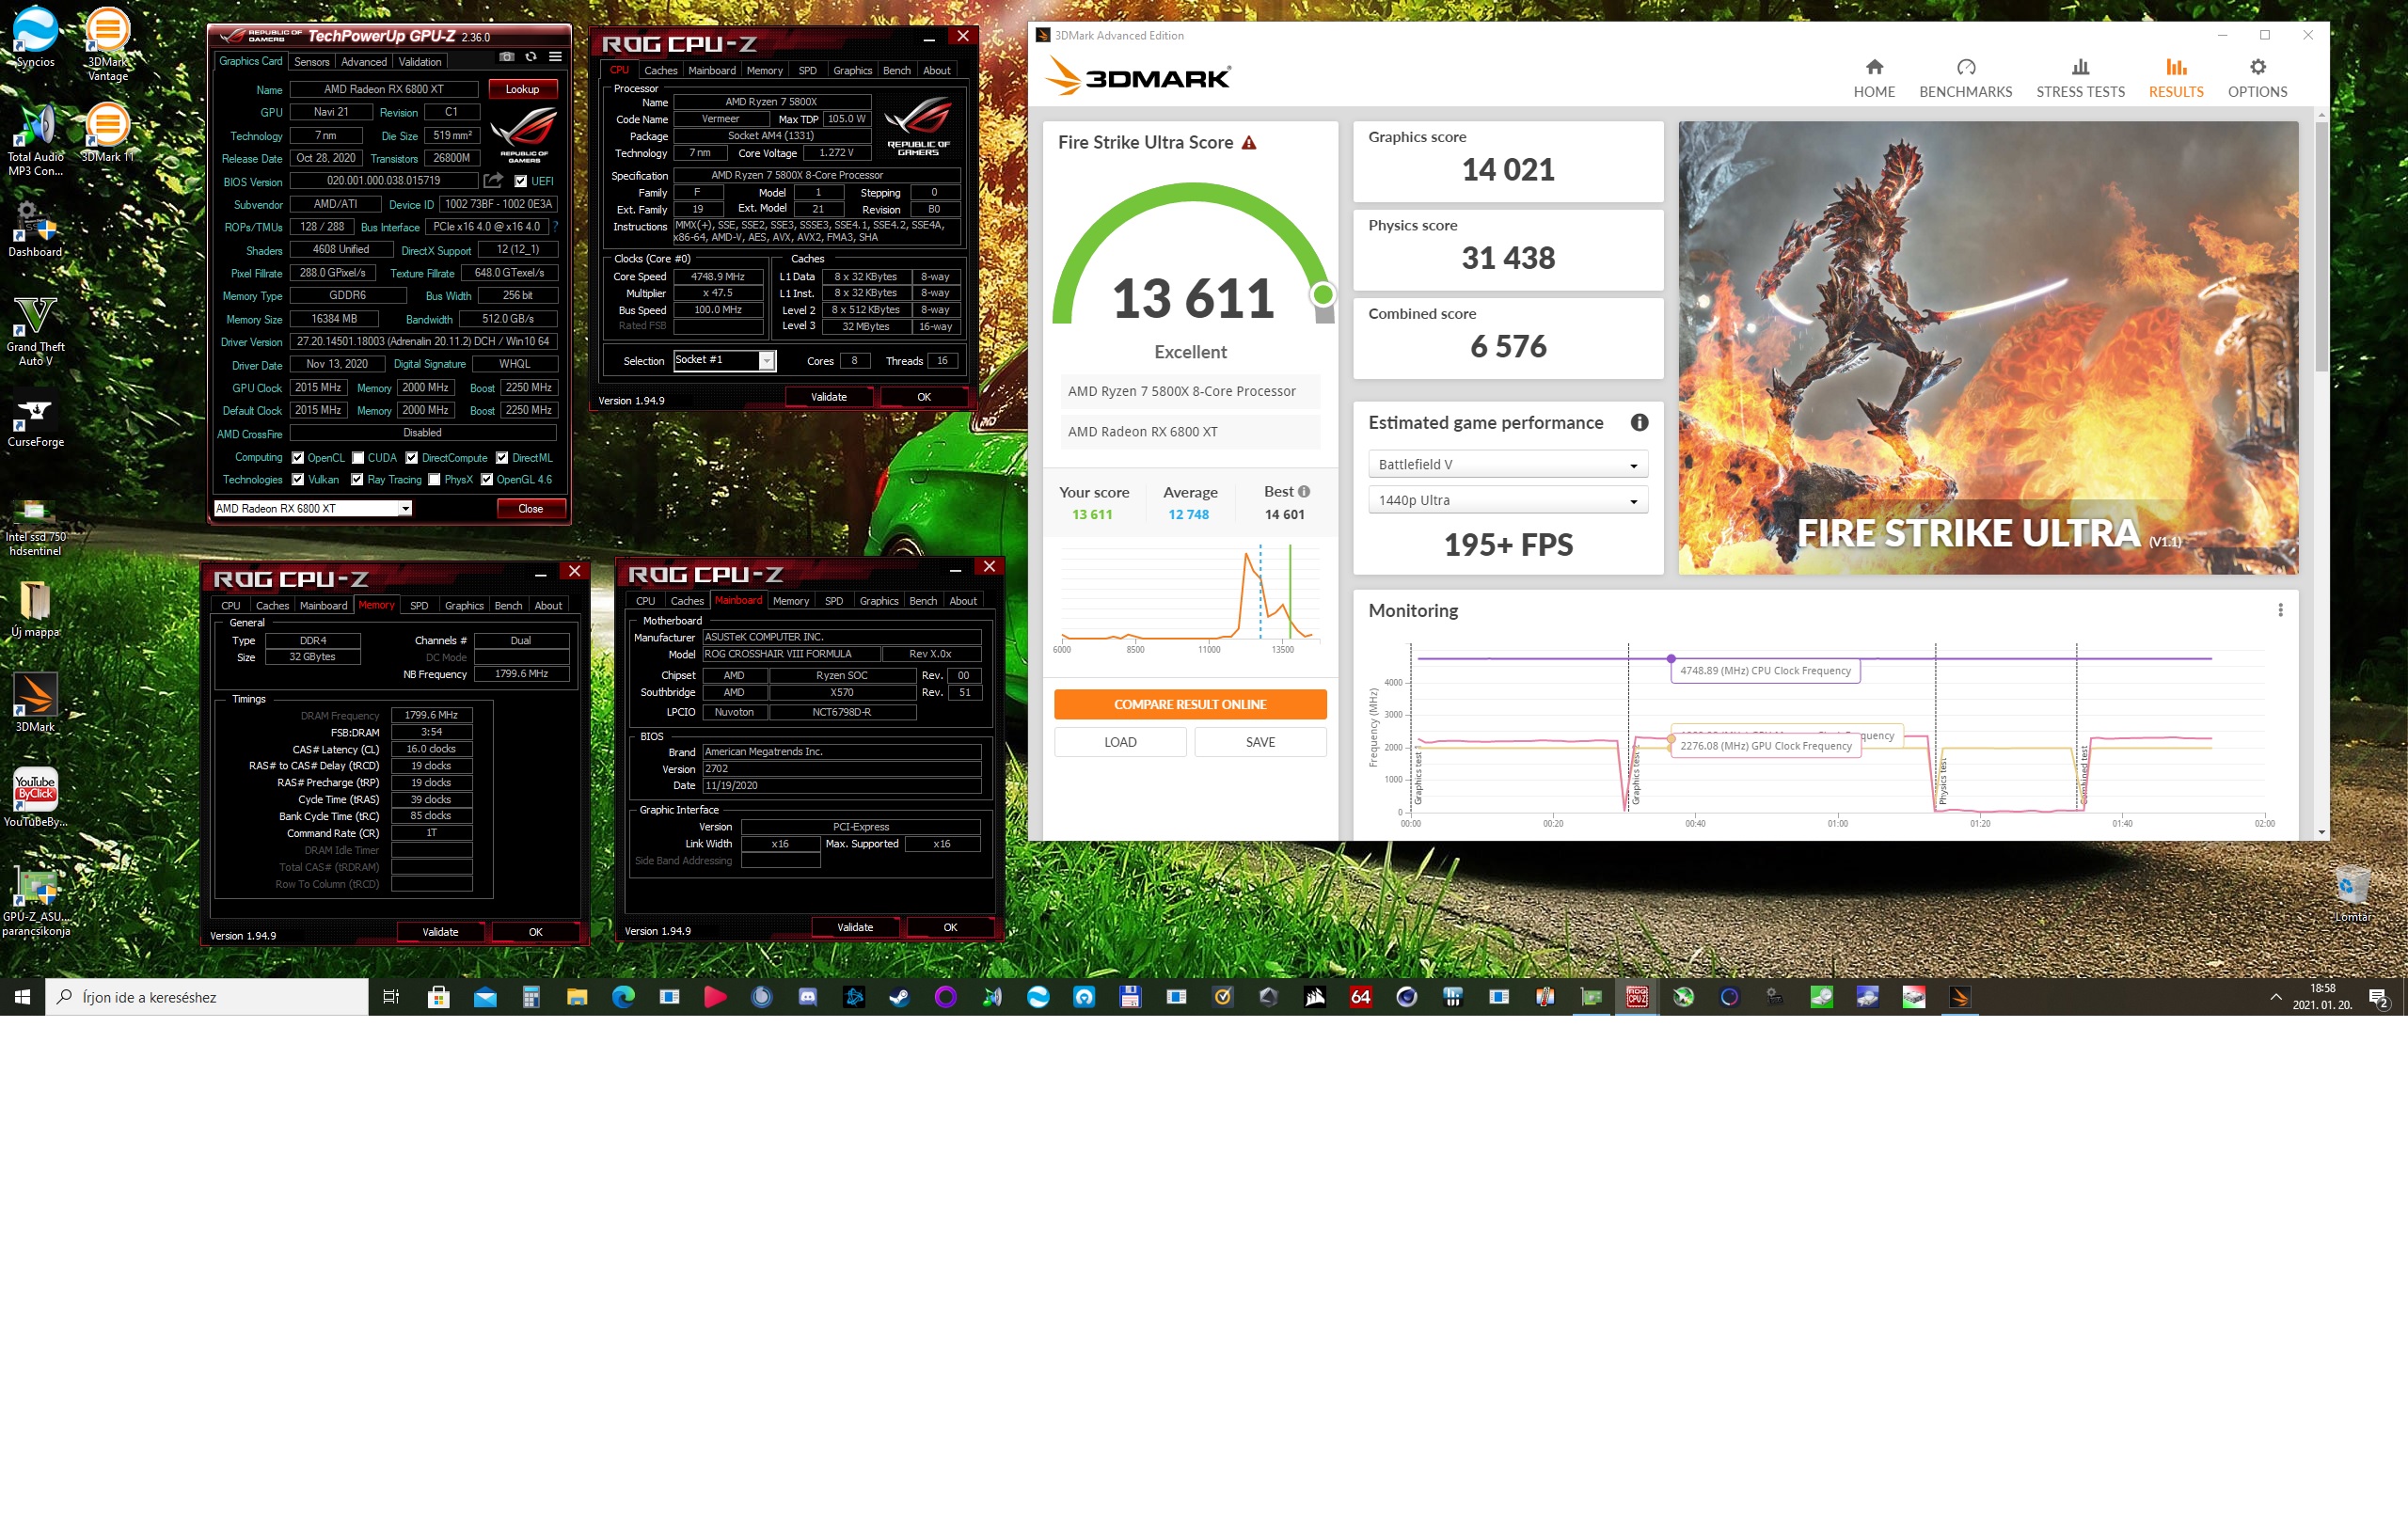Open the Monitoring three-dot menu

(2280, 610)
